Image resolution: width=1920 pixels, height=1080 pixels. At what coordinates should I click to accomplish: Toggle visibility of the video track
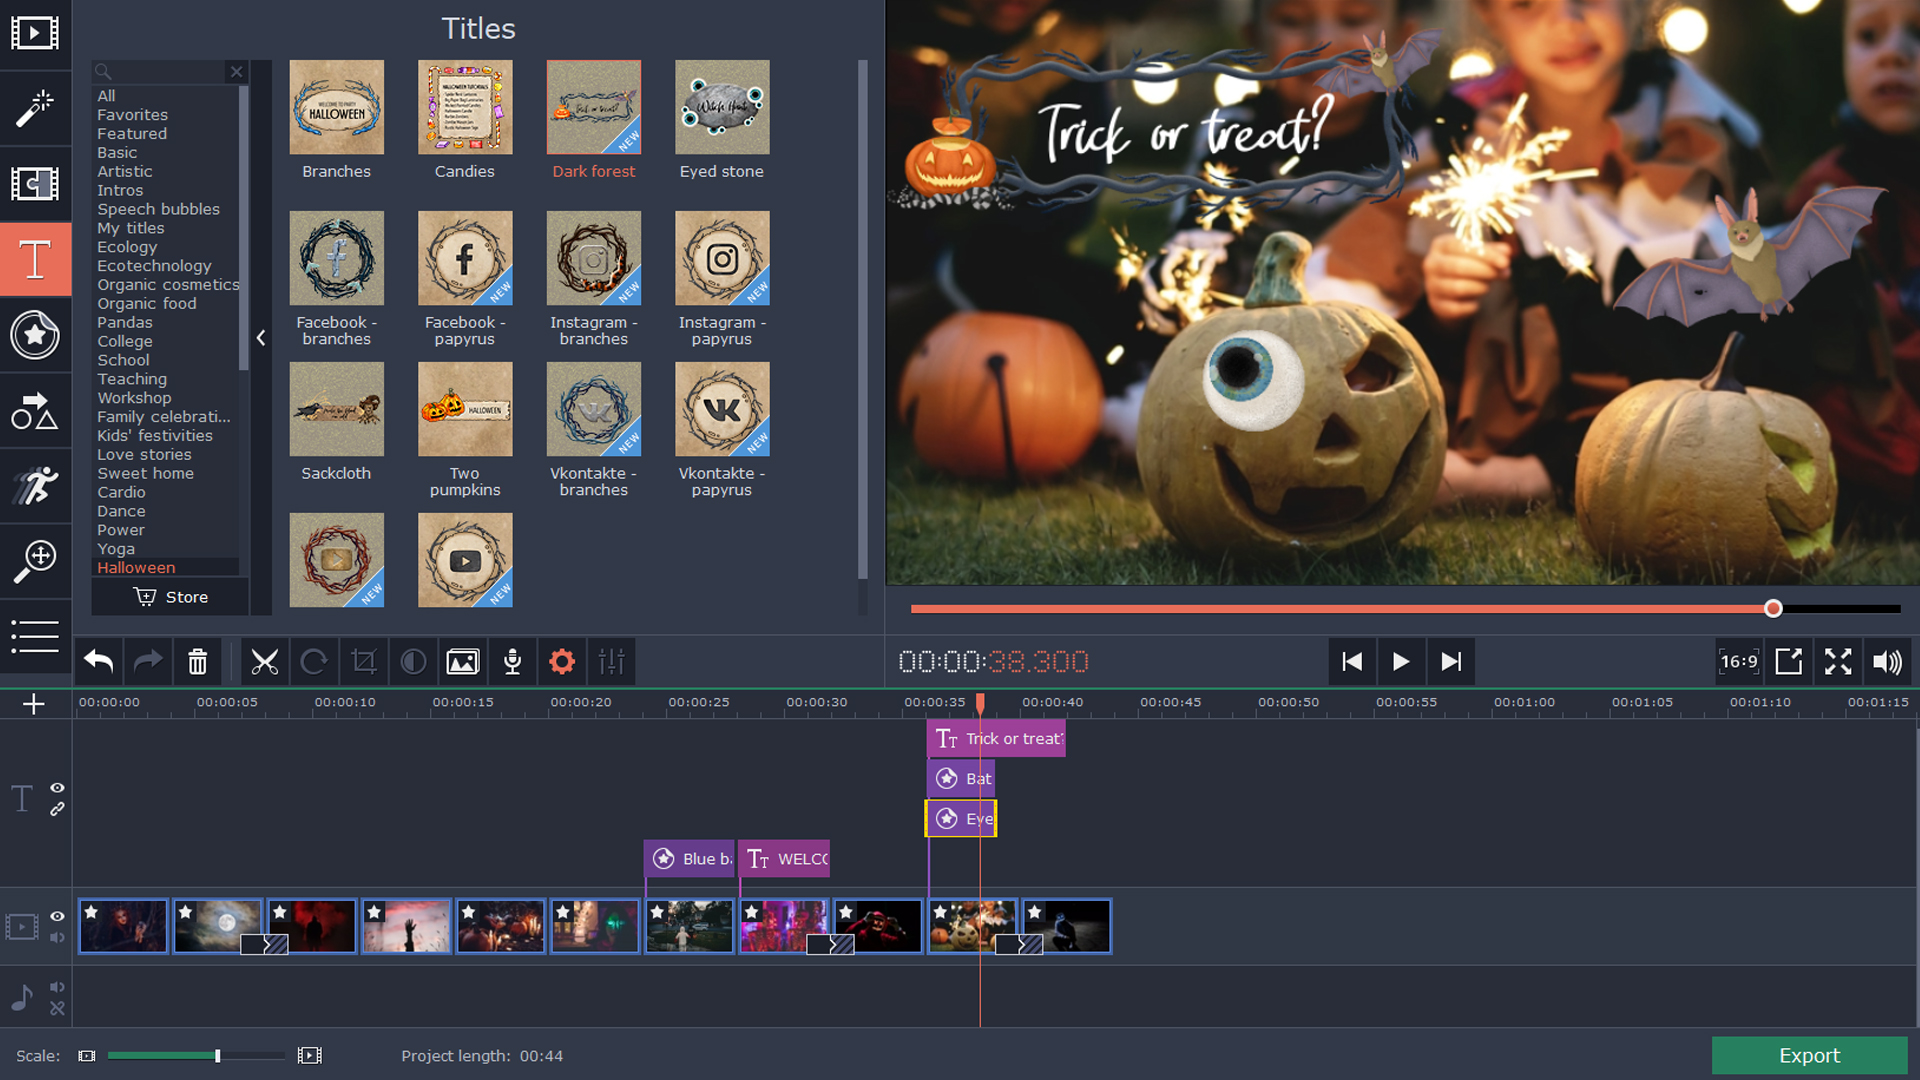coord(57,916)
